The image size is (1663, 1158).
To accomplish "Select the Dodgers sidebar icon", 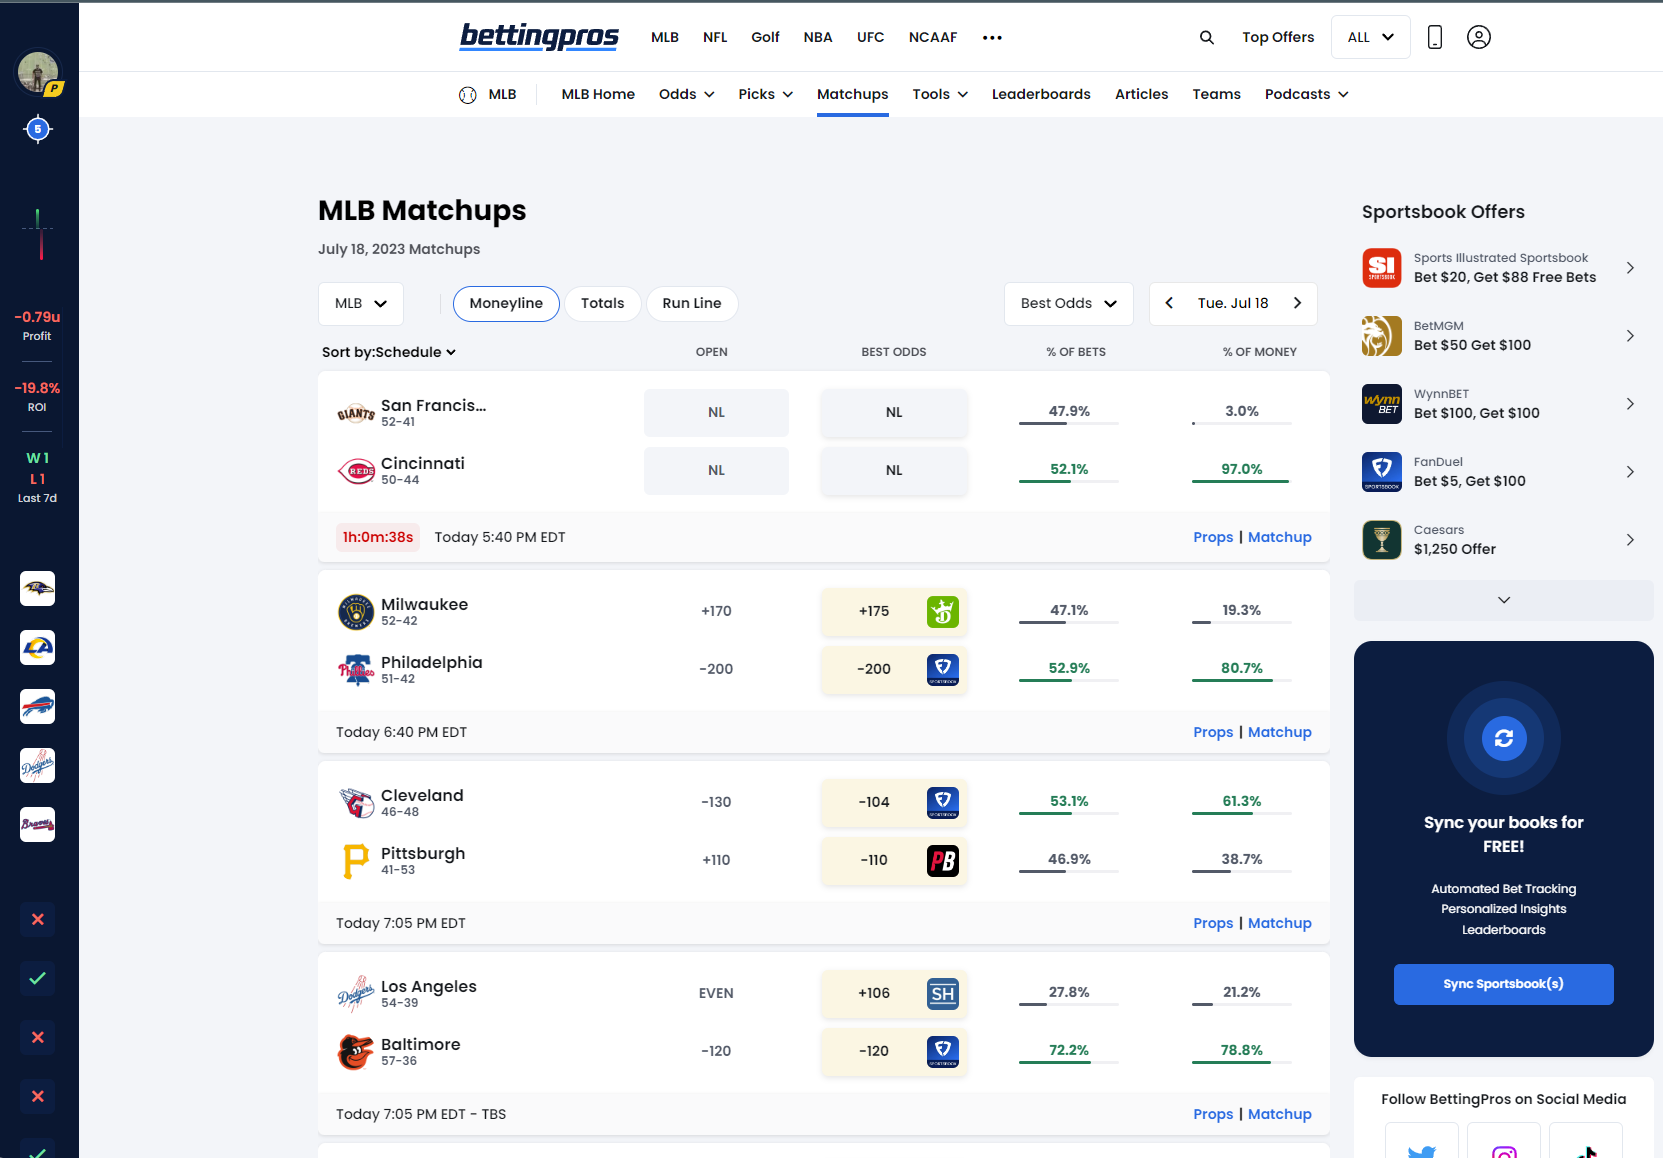I will coord(38,766).
